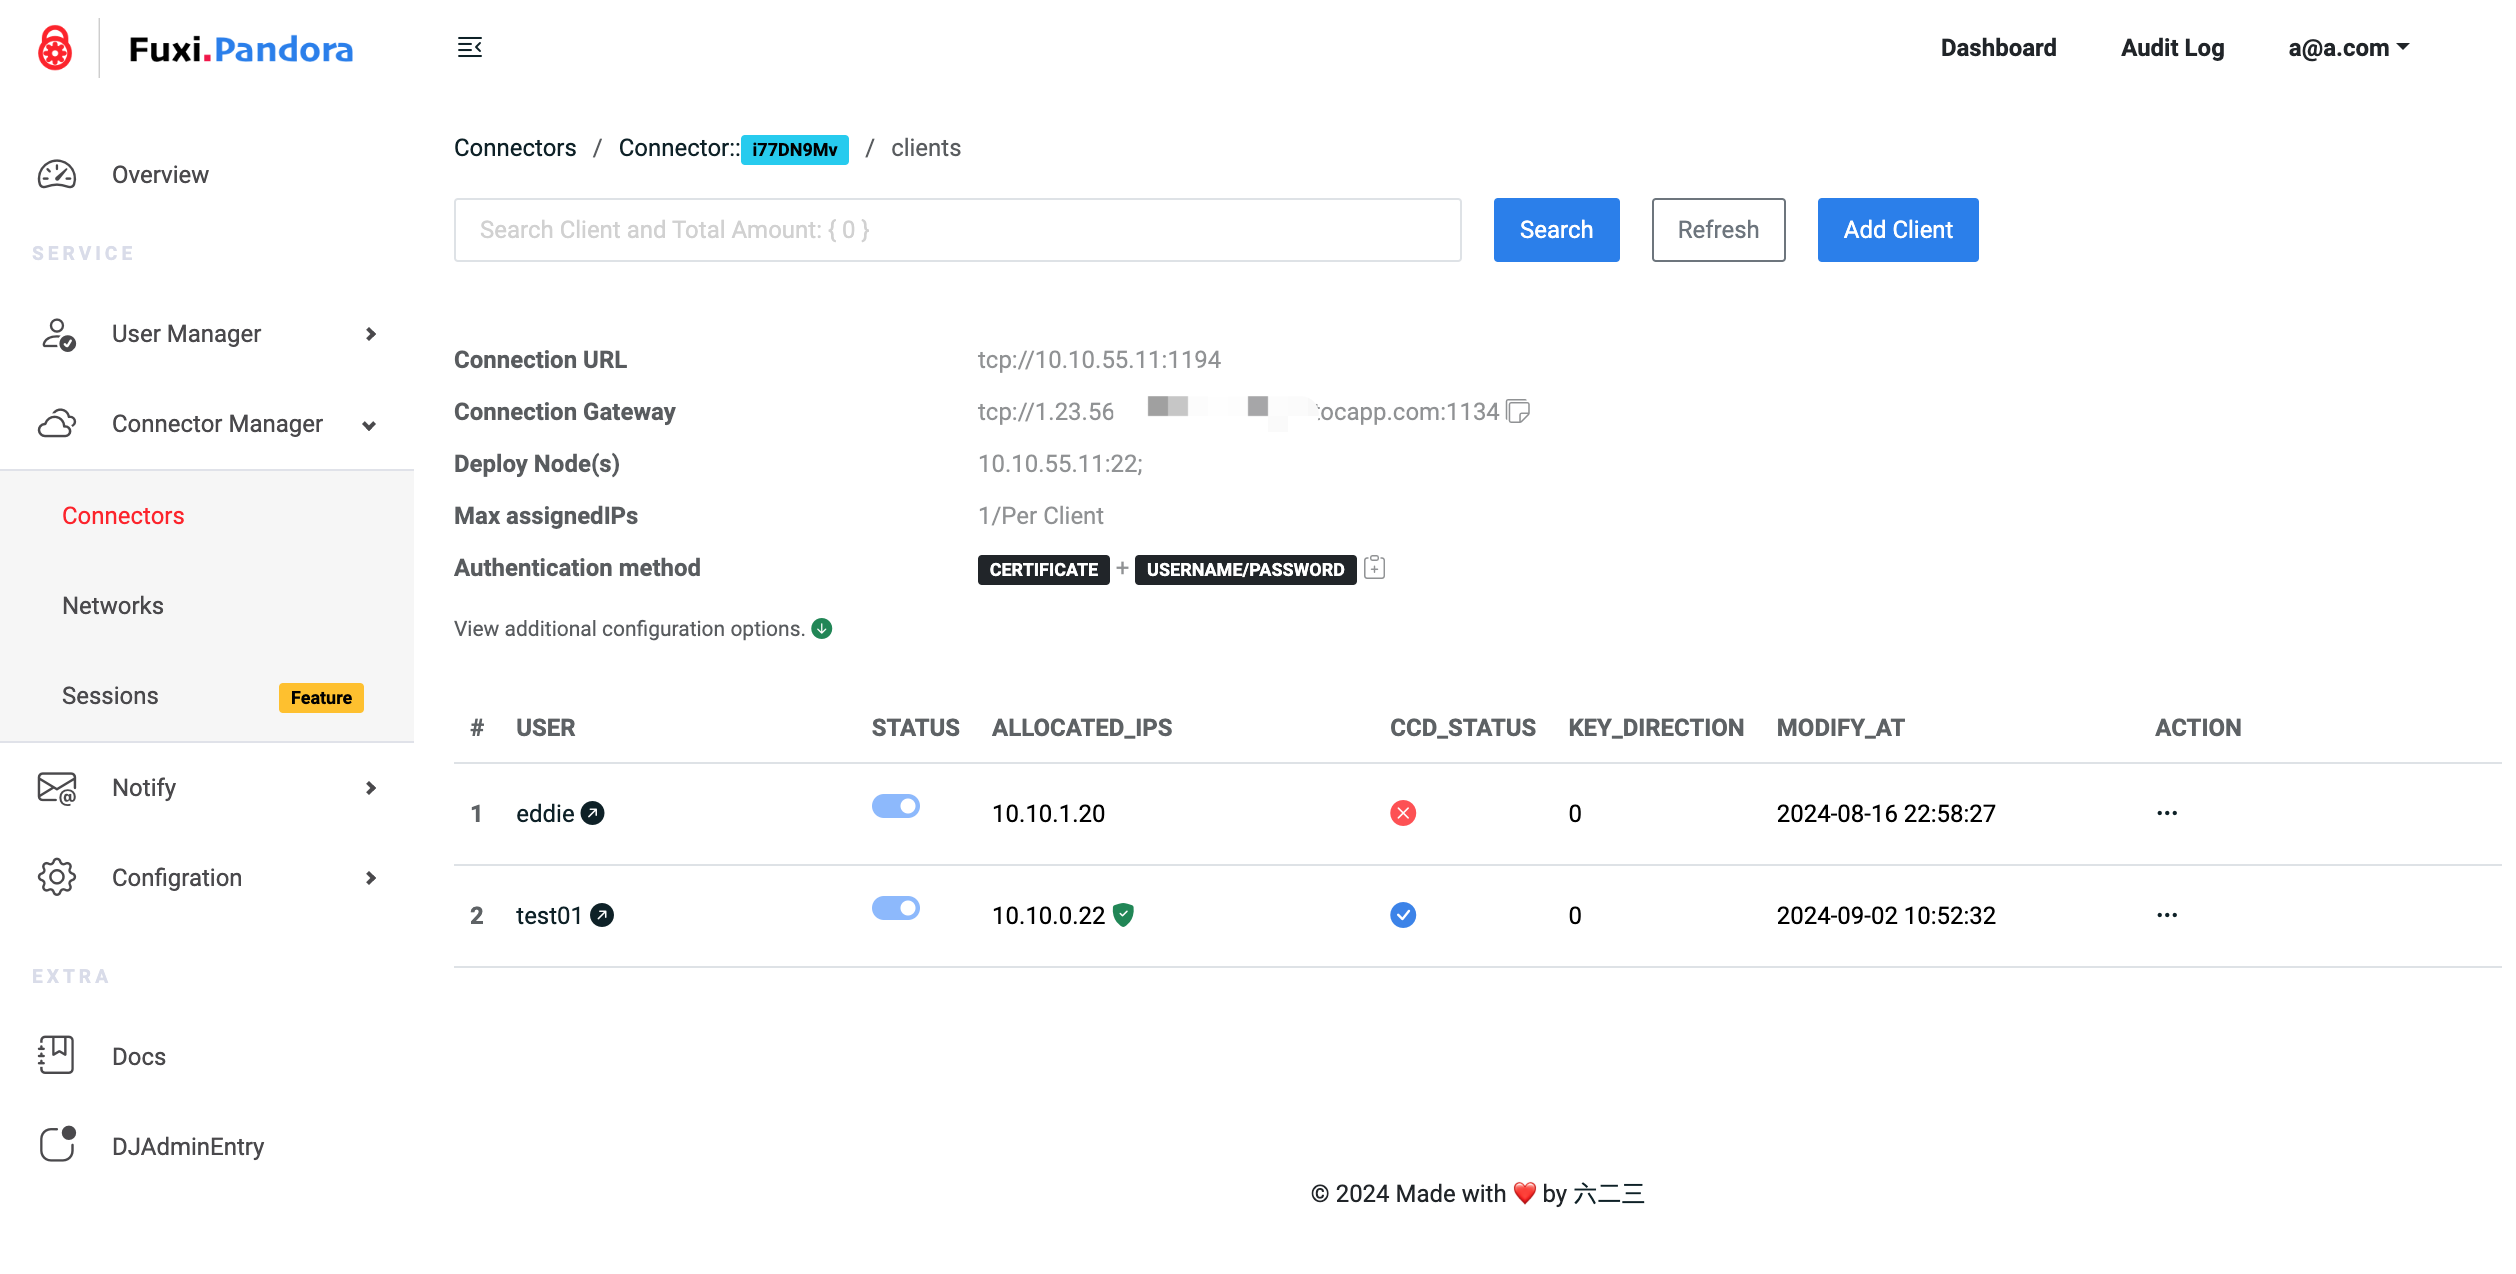
Task: Expand the Configration submenu arrow
Action: [371, 878]
